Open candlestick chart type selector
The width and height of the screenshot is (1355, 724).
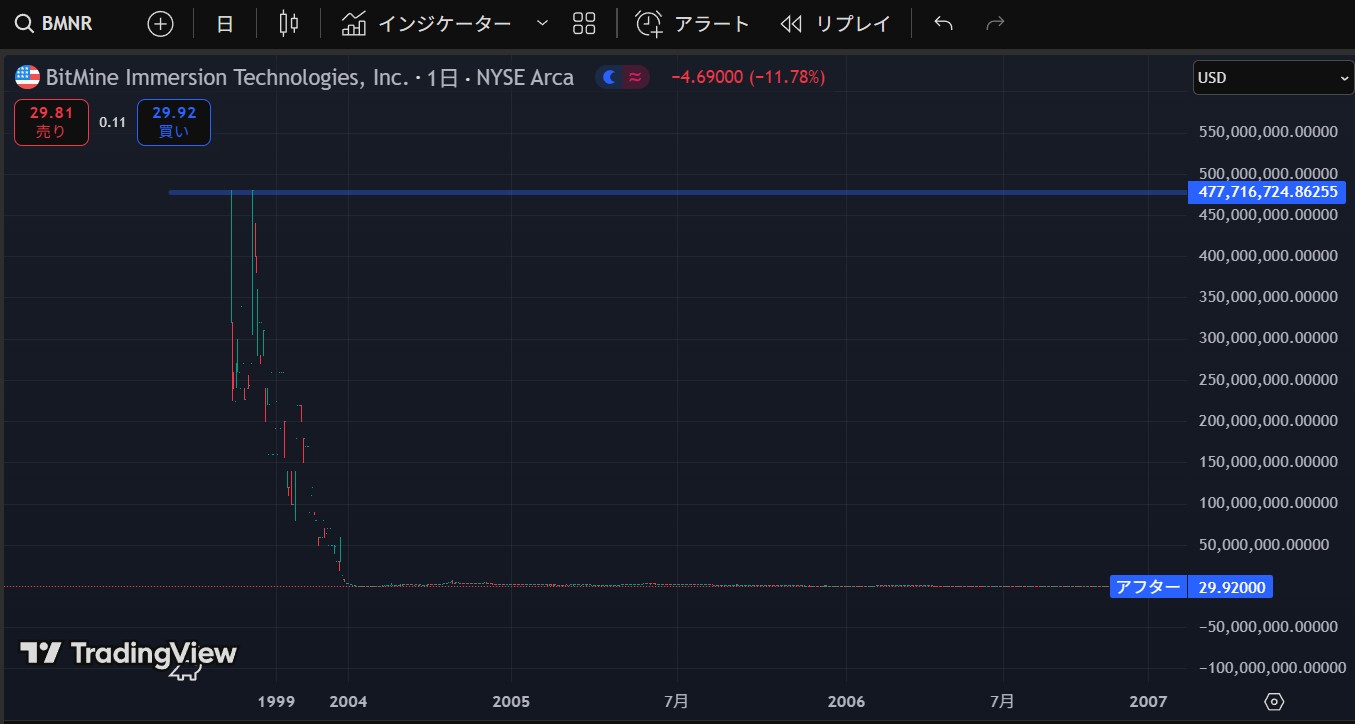pos(289,24)
